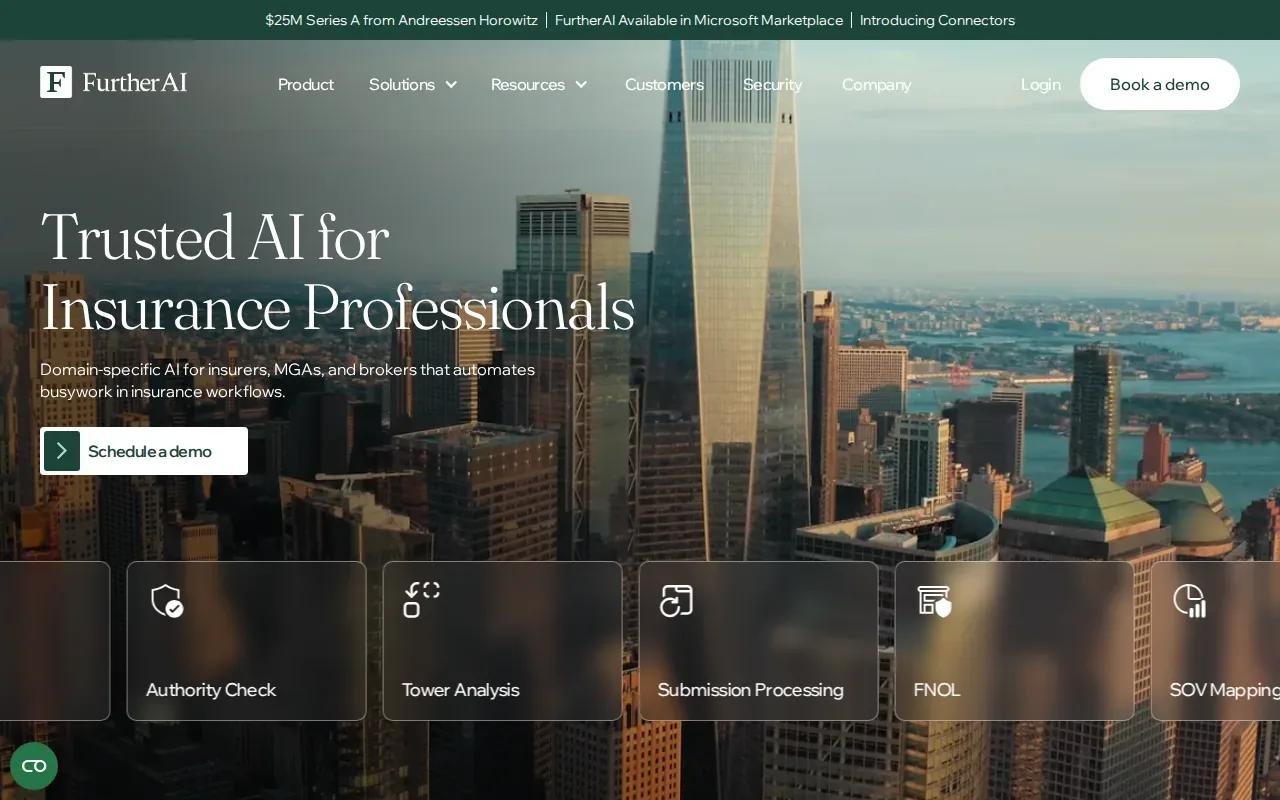Click the FurtherAI wordmark text
The image size is (1280, 800).
point(135,82)
